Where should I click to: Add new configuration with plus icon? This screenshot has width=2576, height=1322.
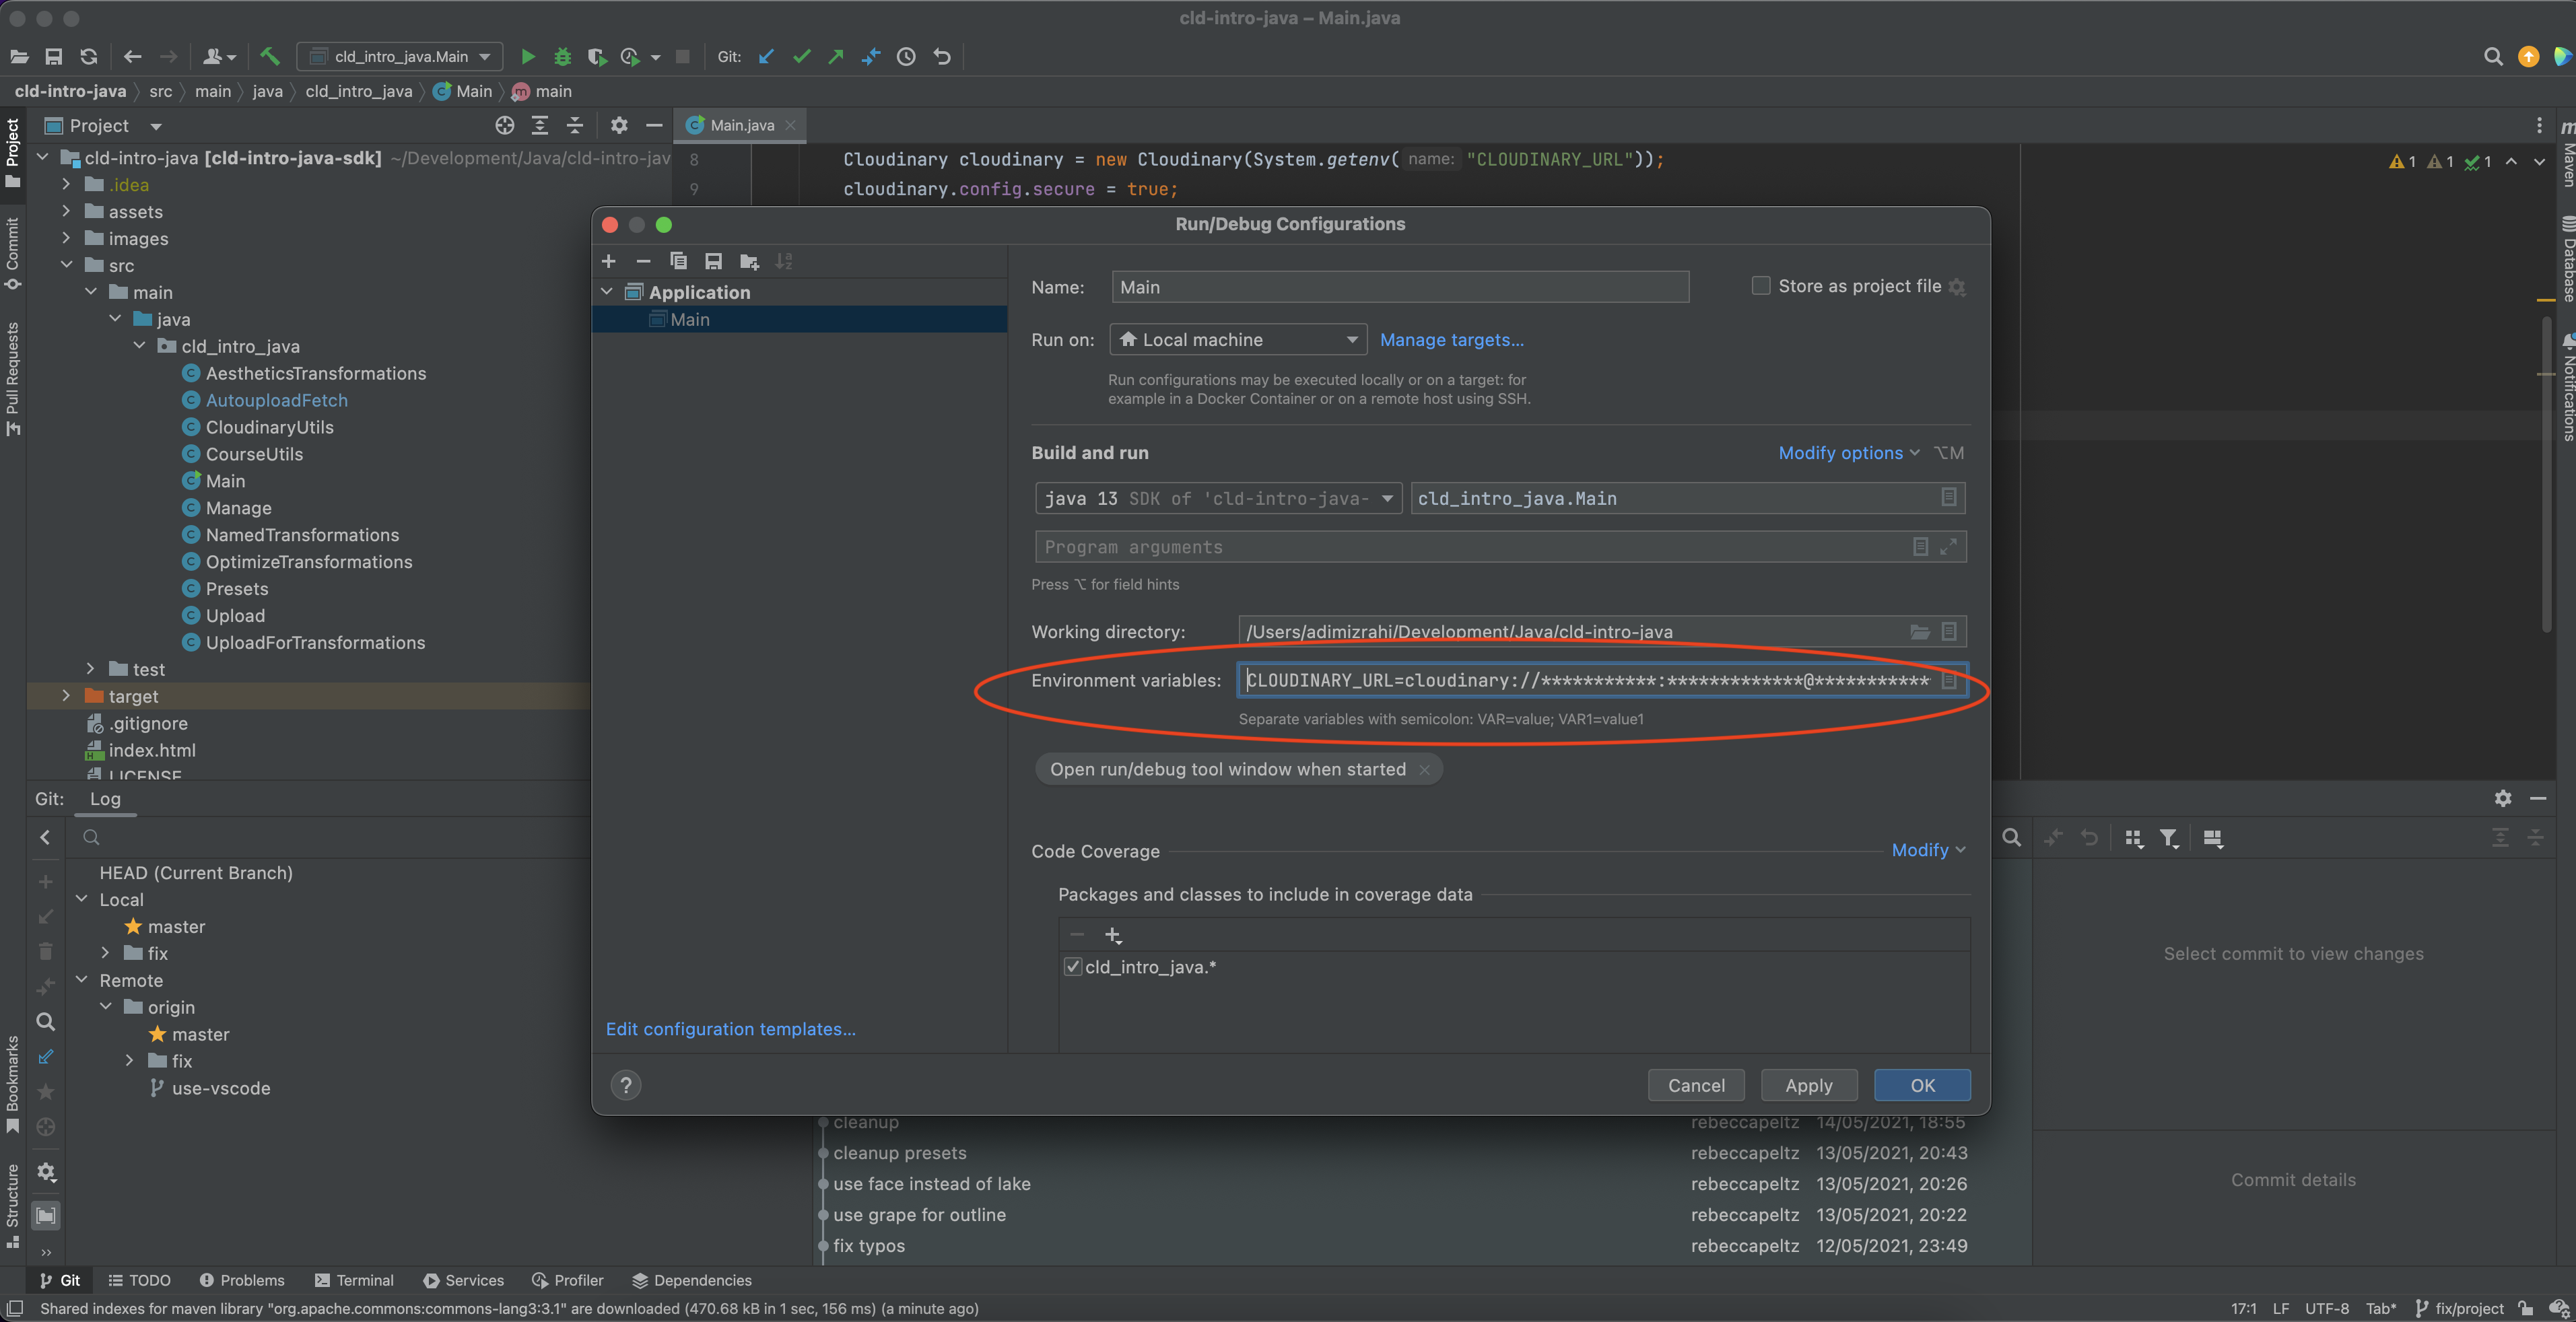pyautogui.click(x=608, y=262)
